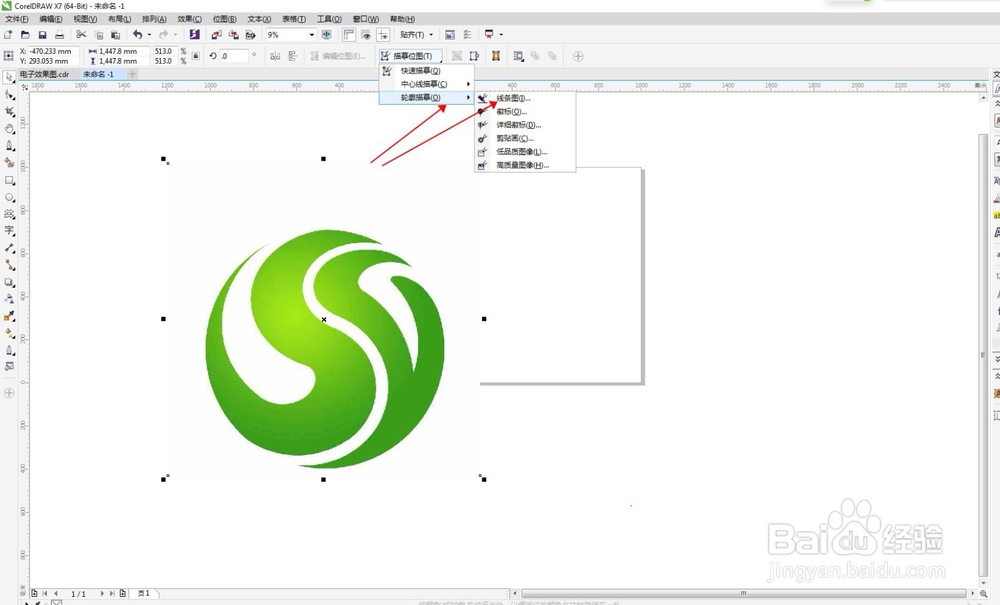
Task: Switch to the 电子效果图.cdr document tab
Action: coord(44,74)
